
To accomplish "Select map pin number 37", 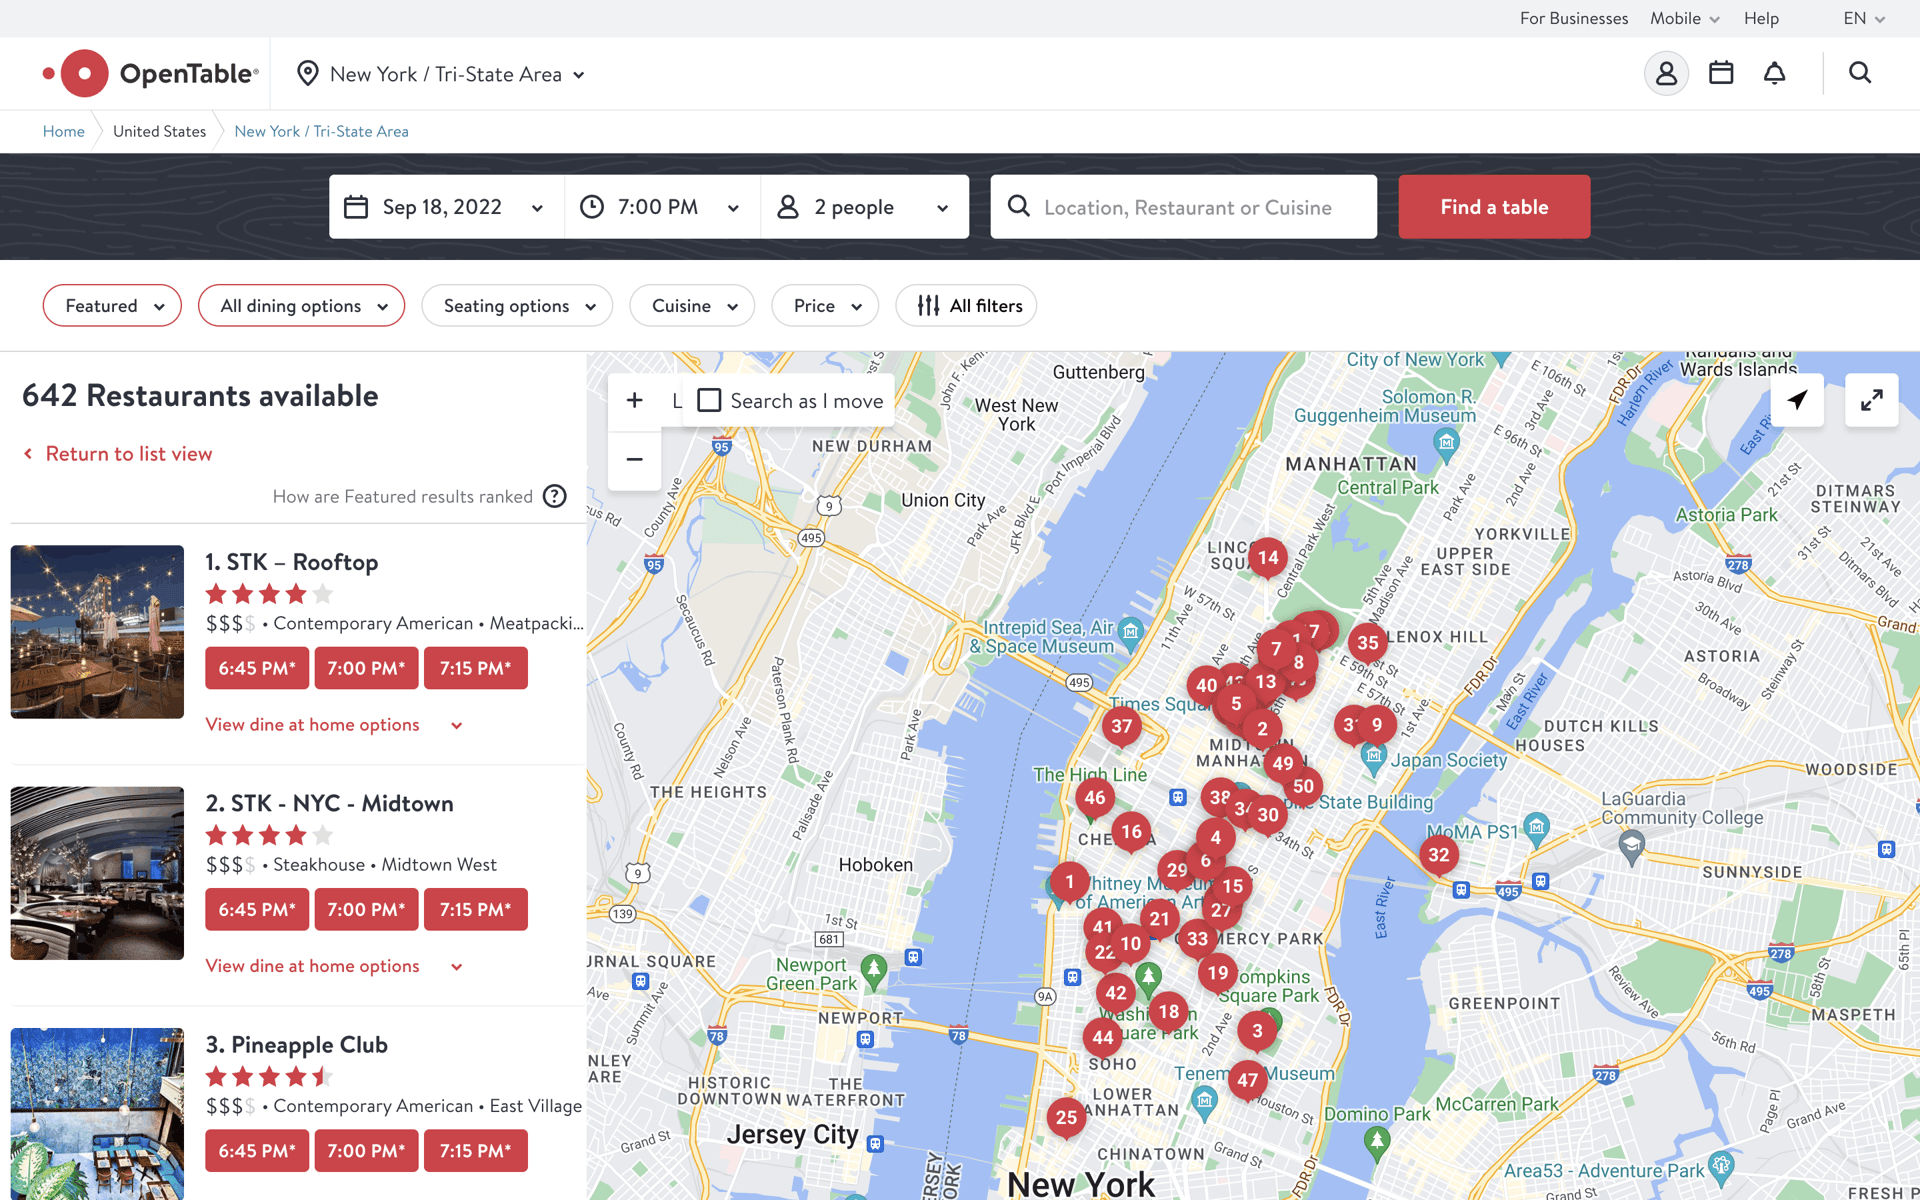I will (1121, 727).
